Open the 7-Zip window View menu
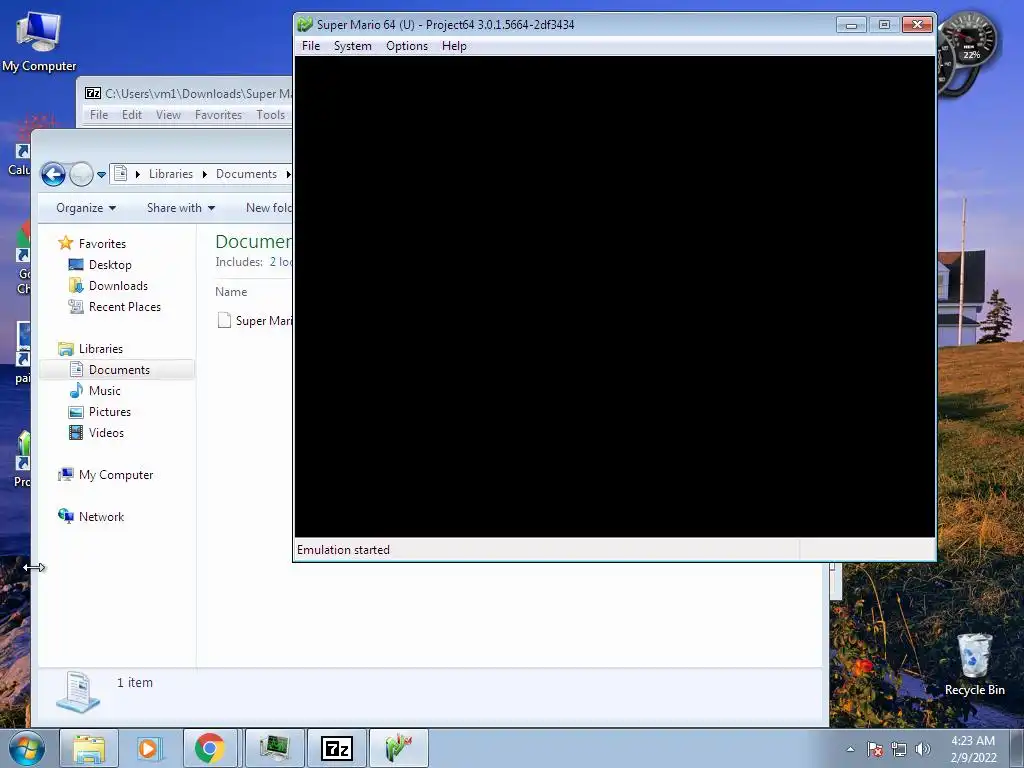Screen dimensions: 1024x768 click(x=168, y=115)
